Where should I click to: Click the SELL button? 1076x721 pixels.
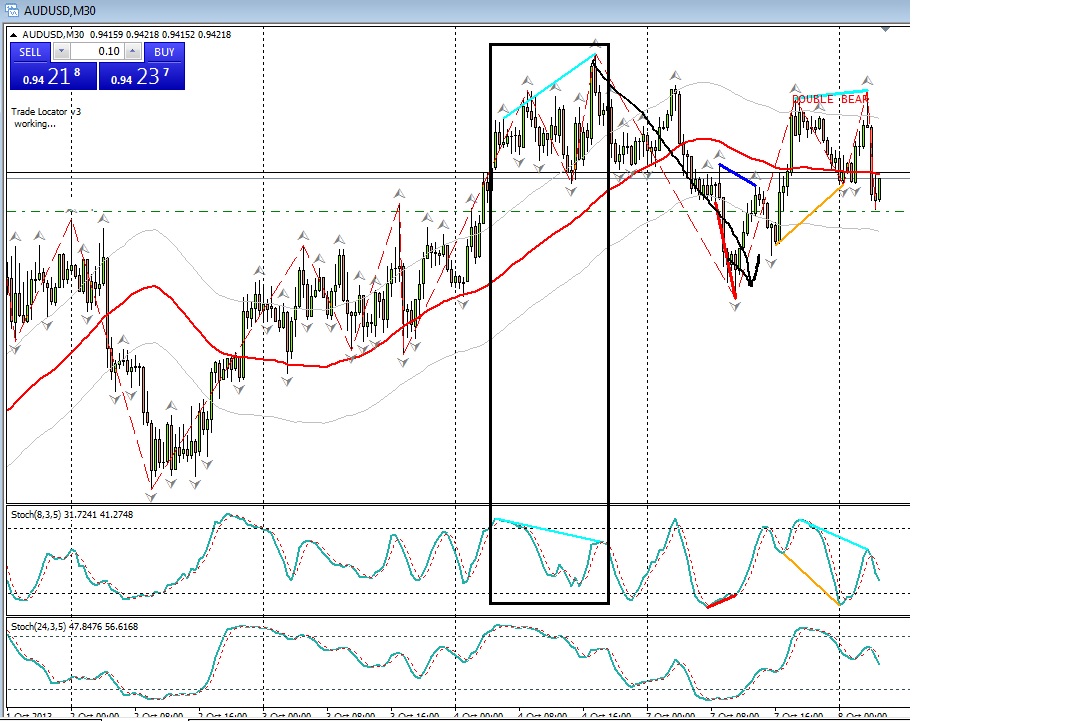click(x=30, y=51)
